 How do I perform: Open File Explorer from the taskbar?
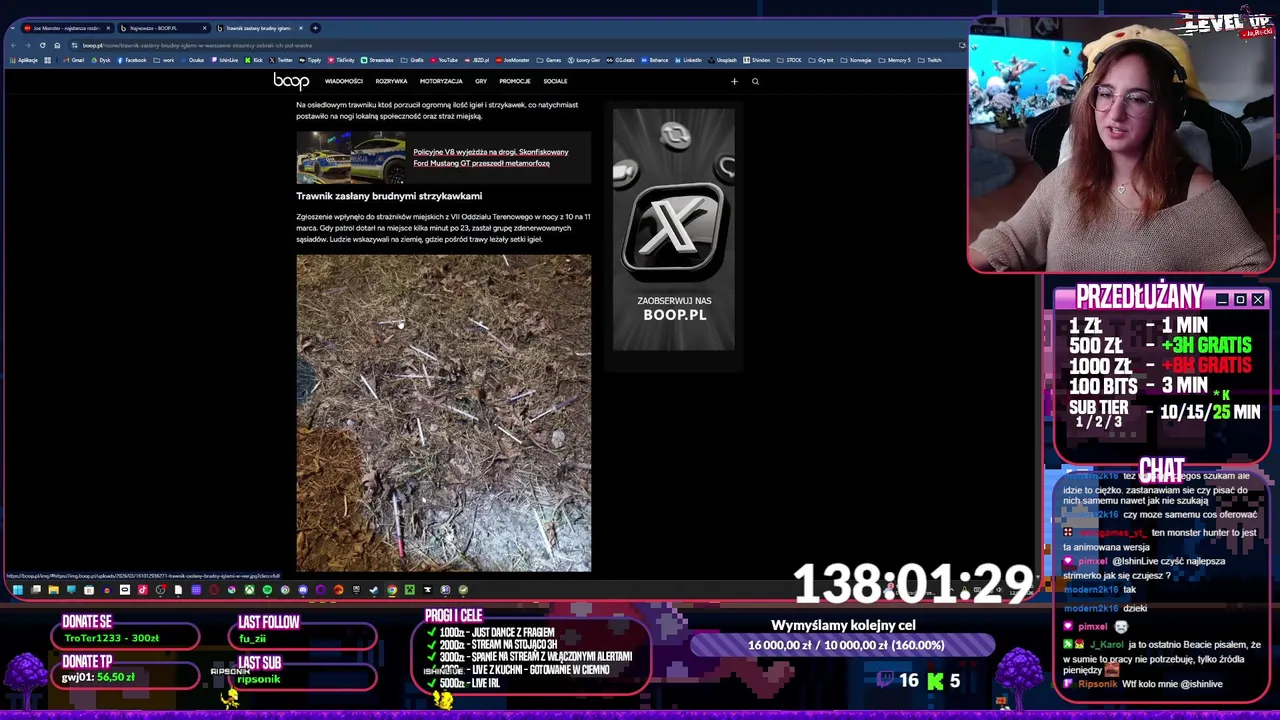(54, 590)
